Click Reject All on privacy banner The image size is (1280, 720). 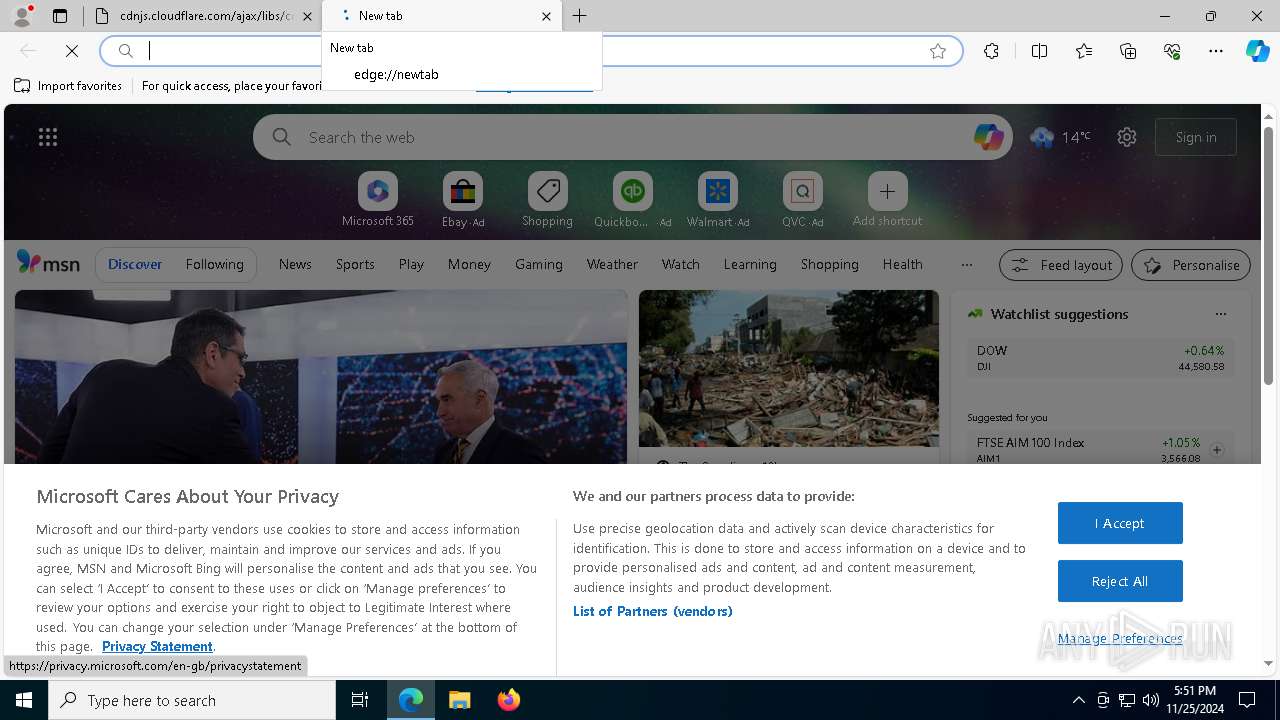[x=1120, y=581]
